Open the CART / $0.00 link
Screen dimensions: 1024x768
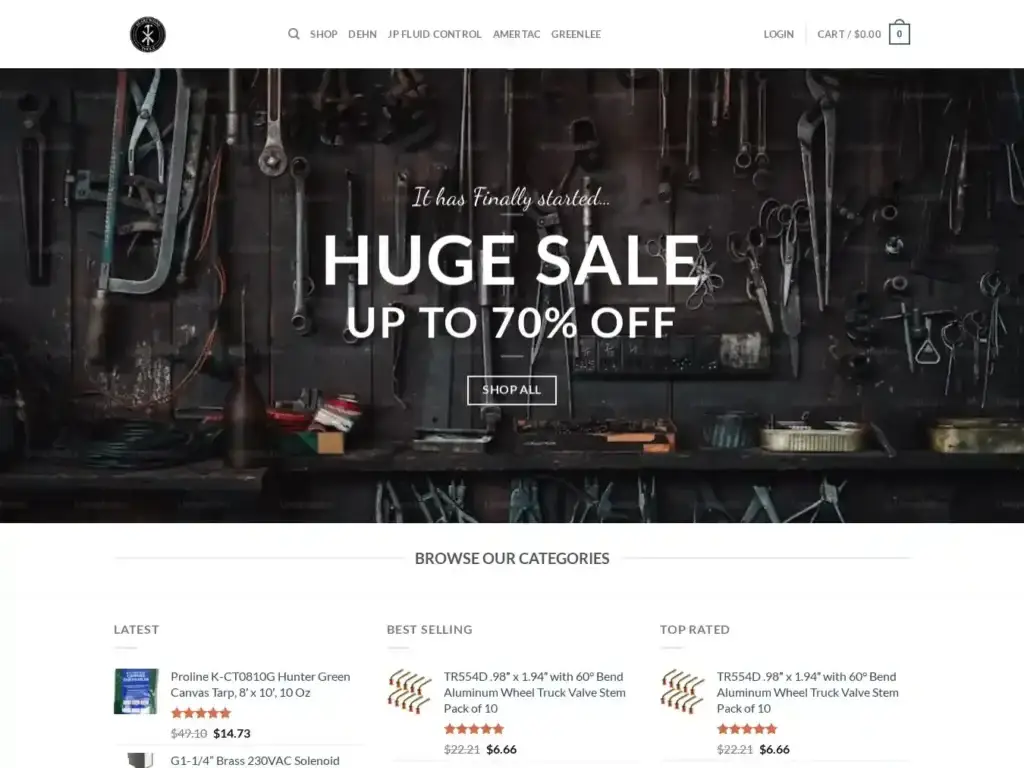[x=849, y=34]
